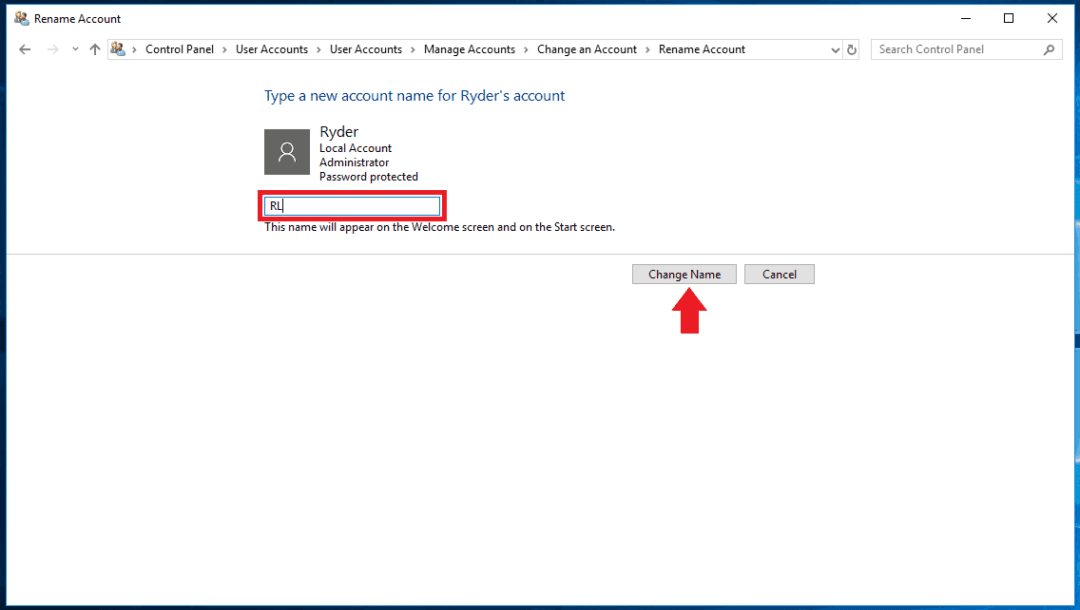
Task: Maximize the Rename Account window
Action: [1008, 19]
